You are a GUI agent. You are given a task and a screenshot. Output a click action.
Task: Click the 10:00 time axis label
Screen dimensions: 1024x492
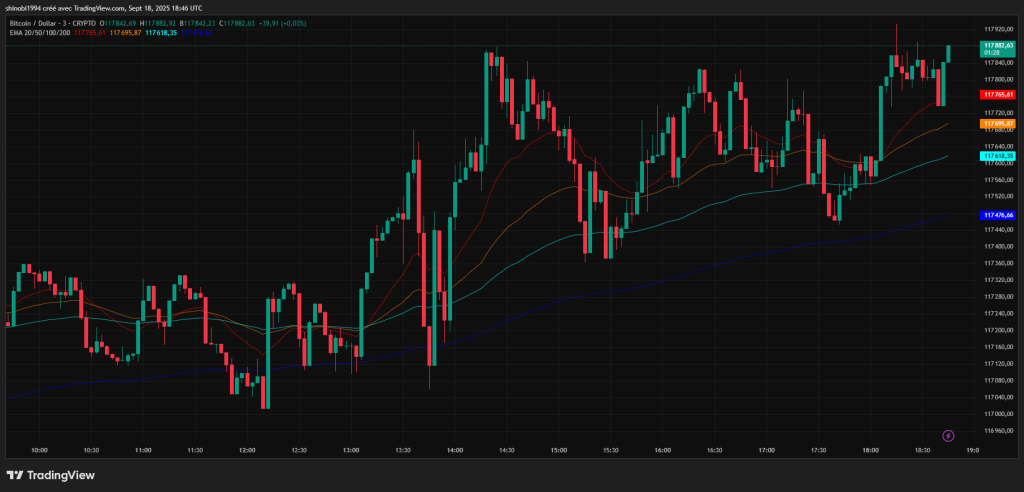[x=39, y=451]
